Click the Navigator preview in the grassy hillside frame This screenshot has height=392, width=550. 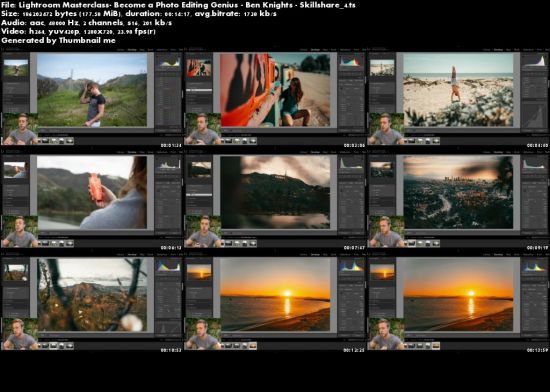point(16,68)
